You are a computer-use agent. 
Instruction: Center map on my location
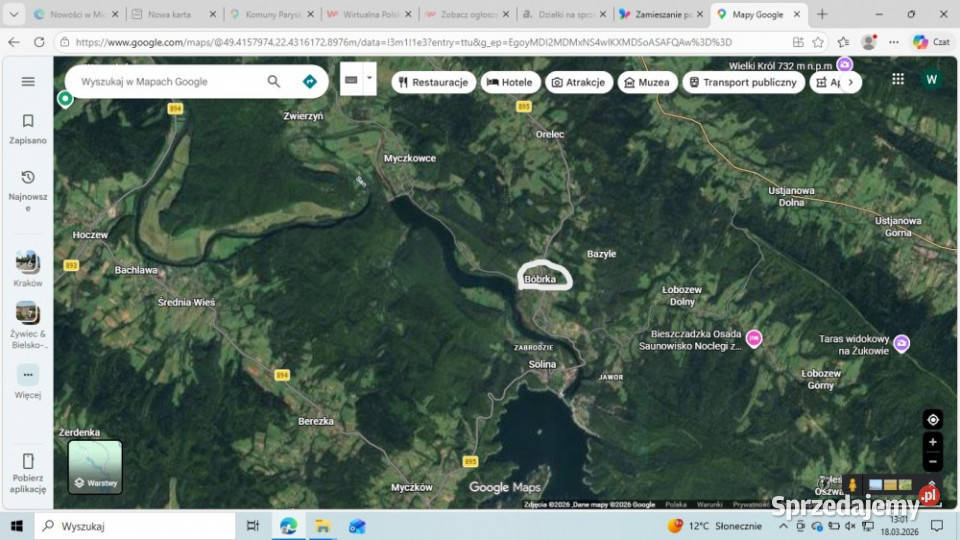932,420
